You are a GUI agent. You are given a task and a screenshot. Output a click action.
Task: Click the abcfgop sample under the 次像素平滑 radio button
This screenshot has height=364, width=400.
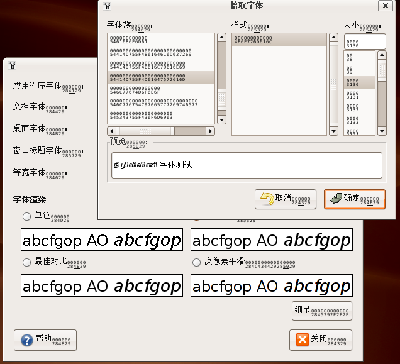pos(272,286)
